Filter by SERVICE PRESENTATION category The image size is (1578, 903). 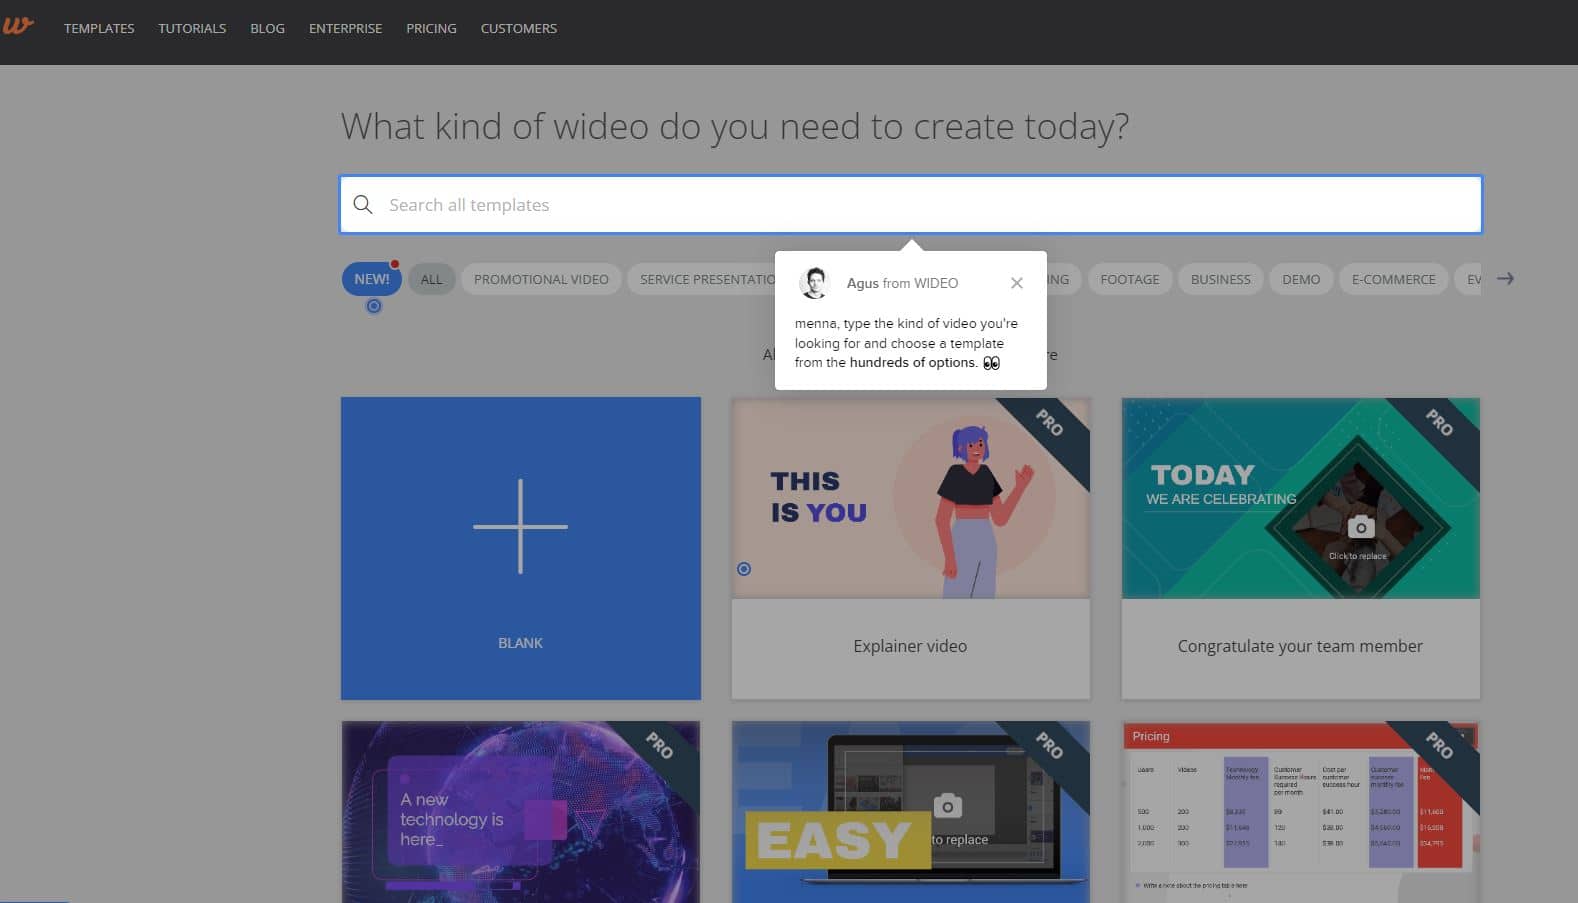(x=702, y=279)
